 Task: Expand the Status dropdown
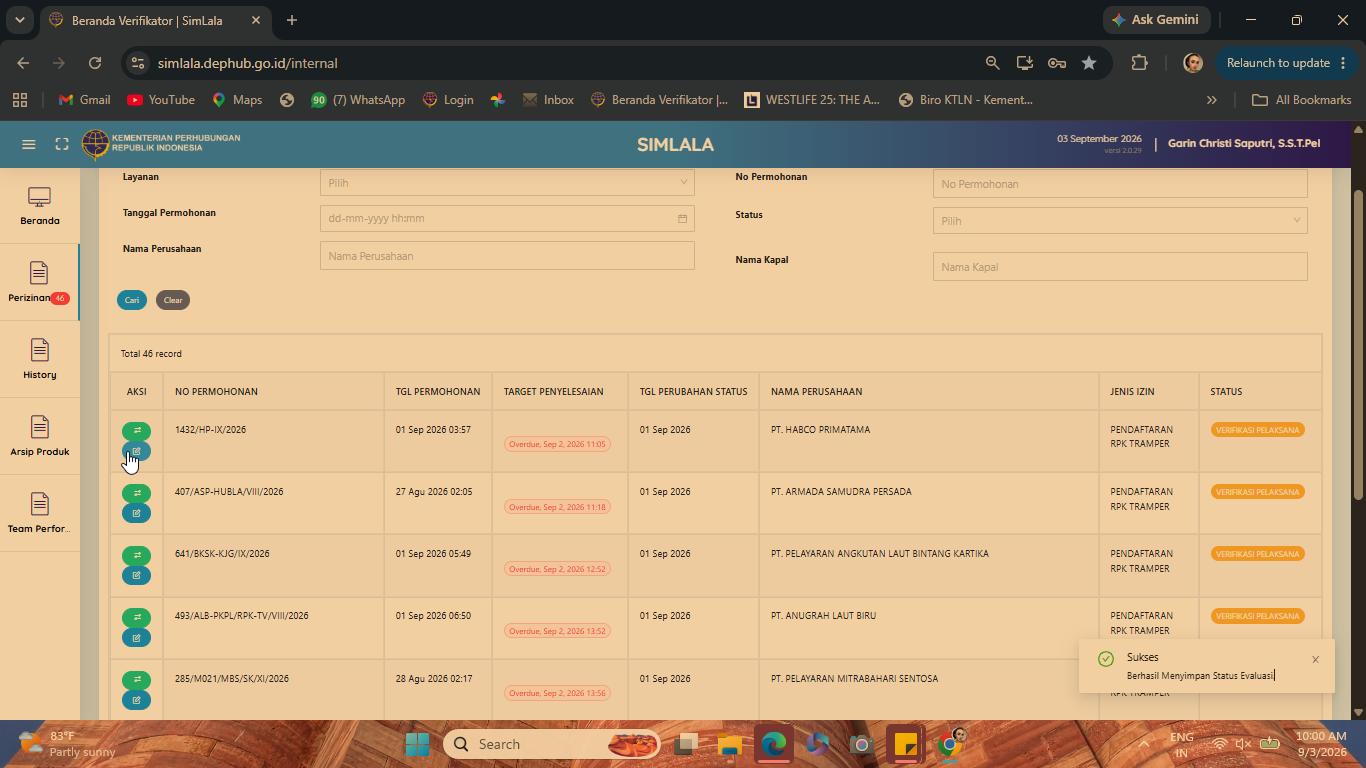pos(1120,221)
